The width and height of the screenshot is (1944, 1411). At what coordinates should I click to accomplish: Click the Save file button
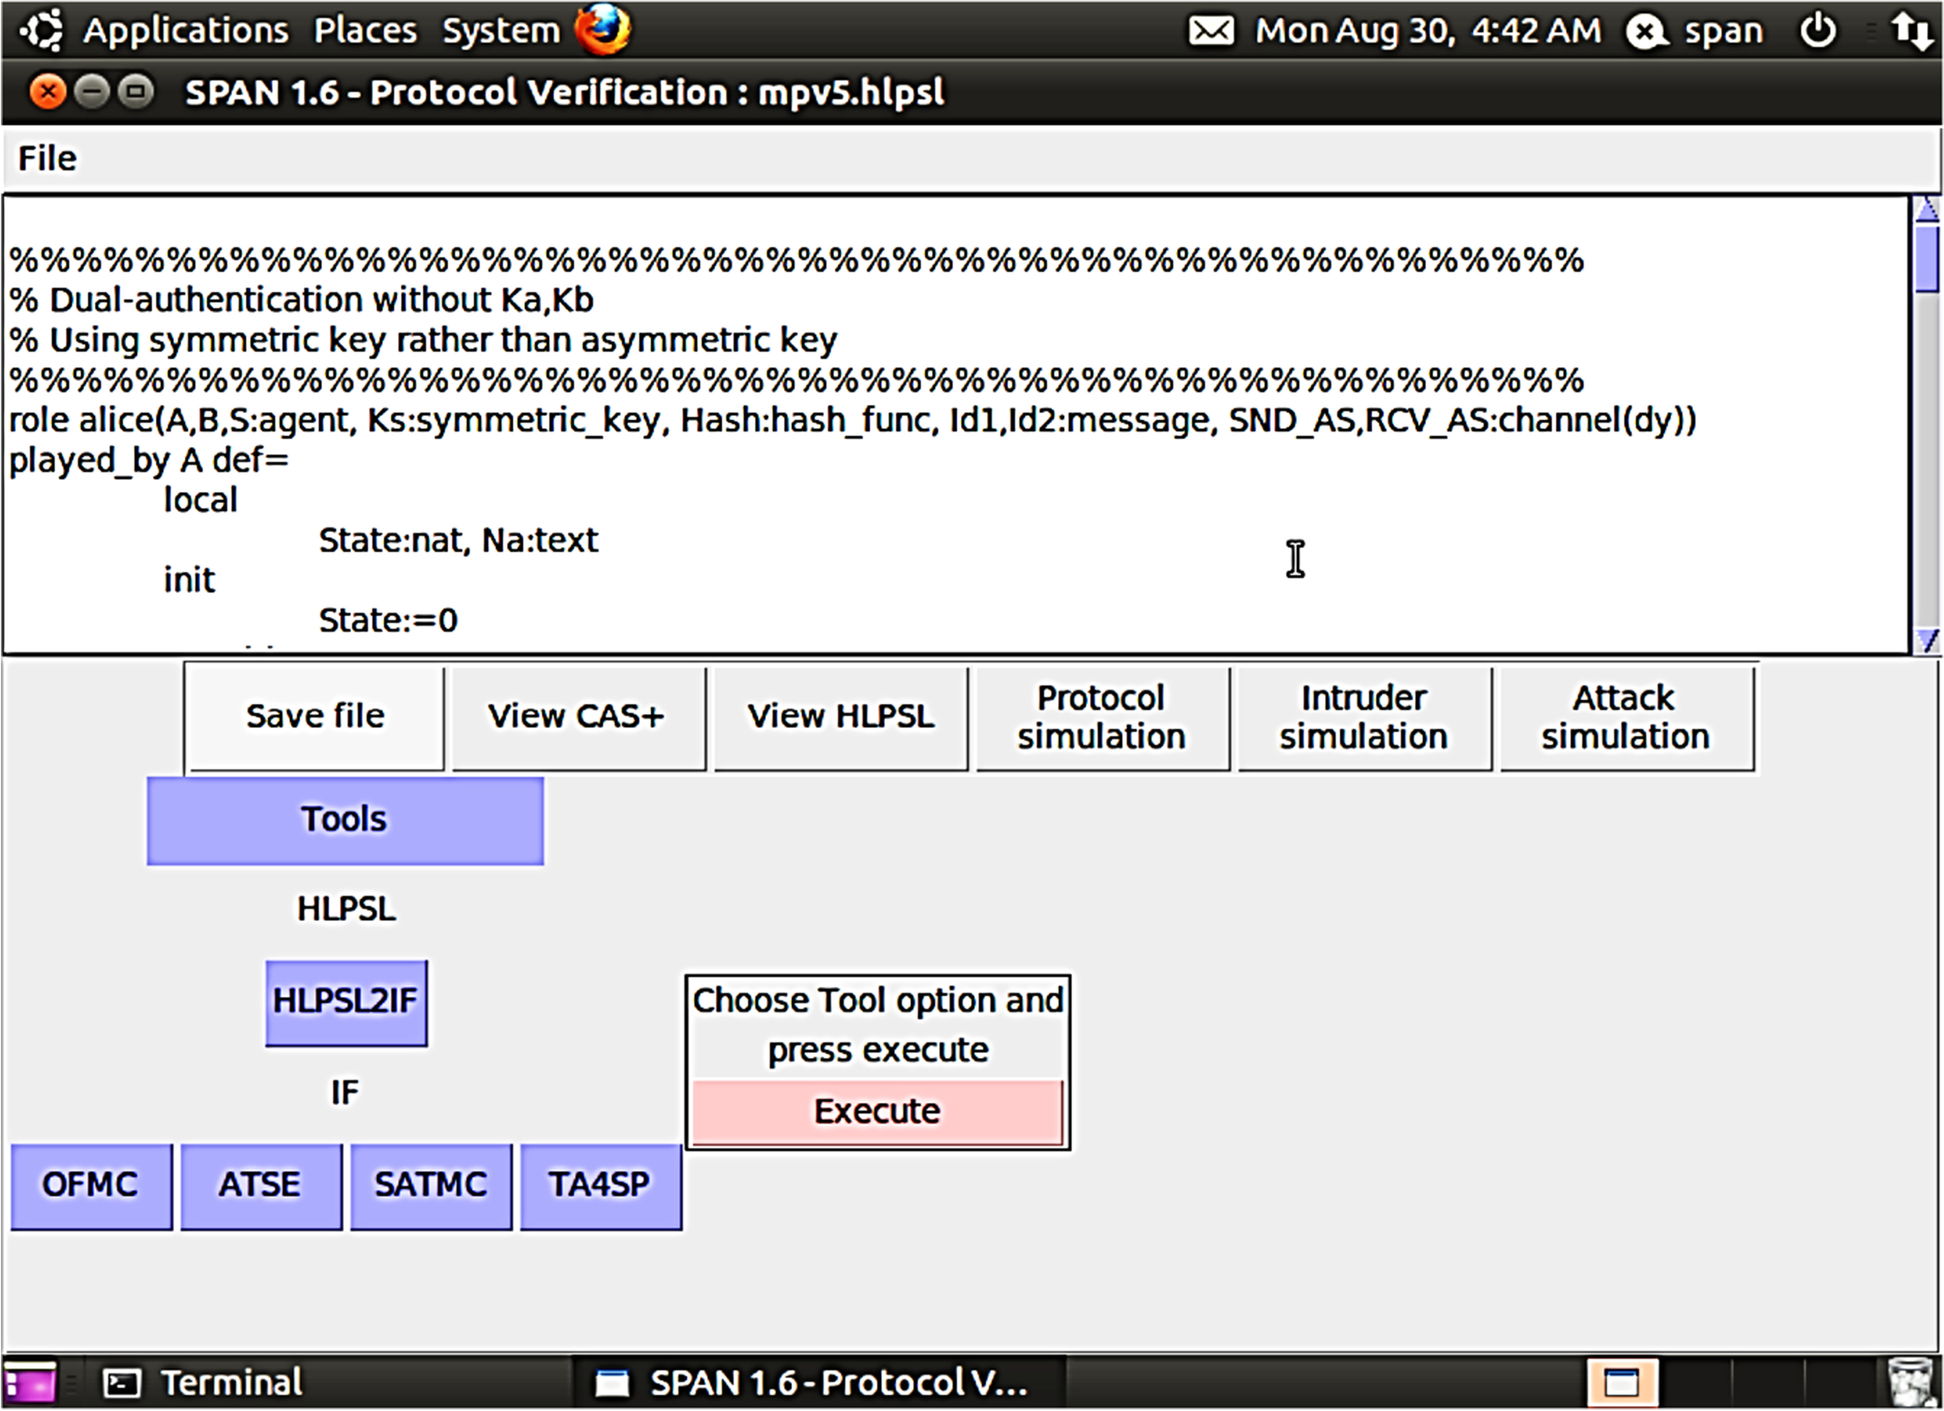click(315, 716)
